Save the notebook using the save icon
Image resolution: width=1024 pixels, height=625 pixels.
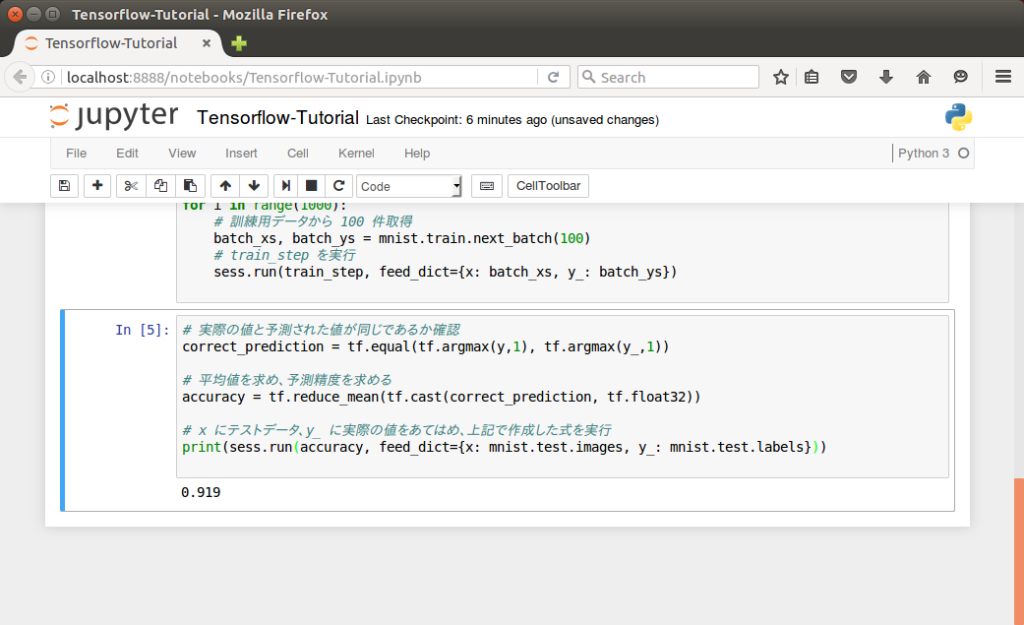pyautogui.click(x=64, y=185)
